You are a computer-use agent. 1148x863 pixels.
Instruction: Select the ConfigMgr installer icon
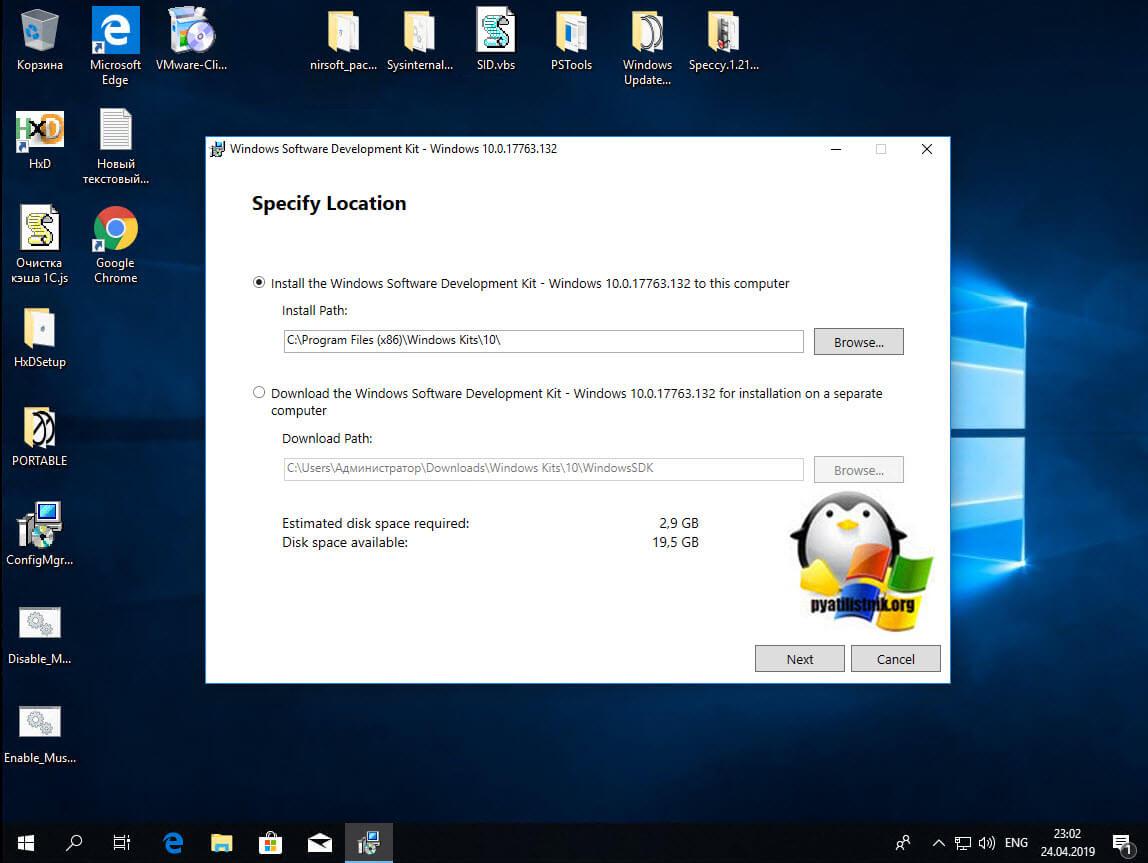click(40, 535)
